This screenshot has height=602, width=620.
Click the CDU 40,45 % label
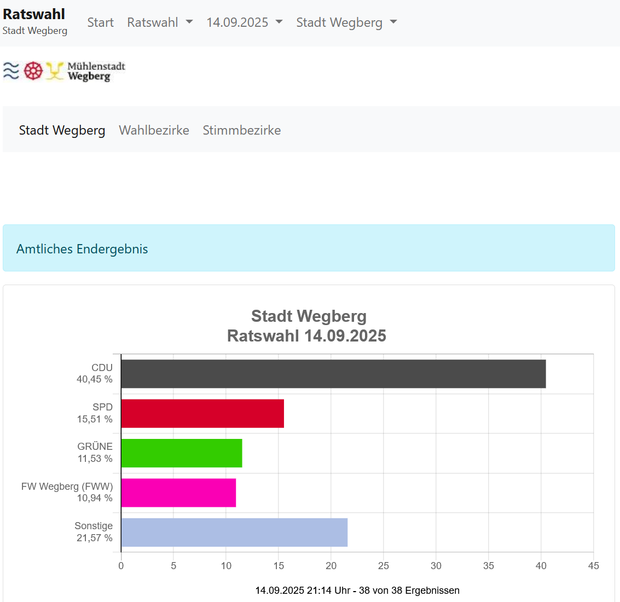[95, 373]
